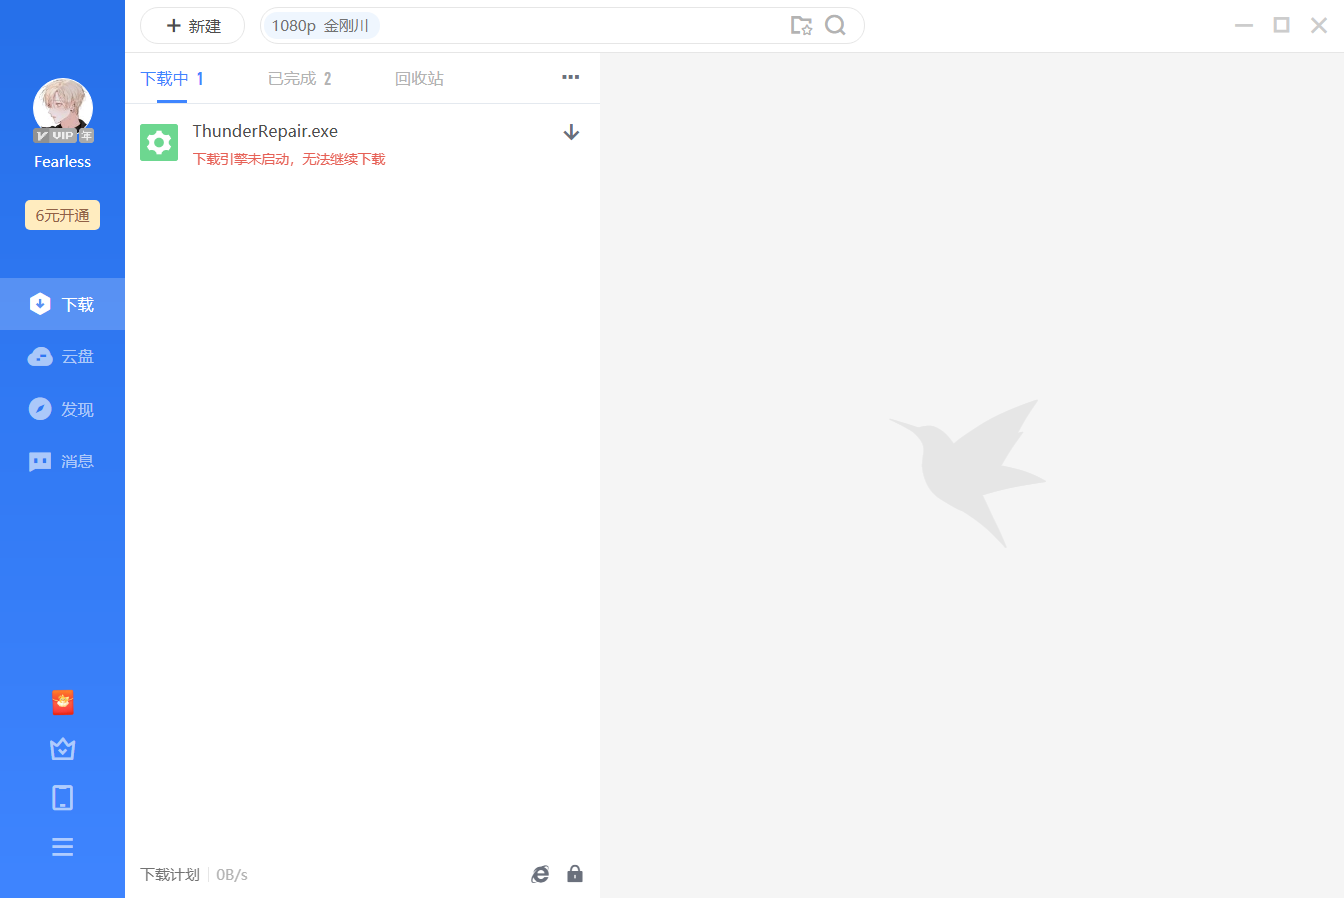Open the 回收站 tab
1344x898 pixels.
coord(419,79)
